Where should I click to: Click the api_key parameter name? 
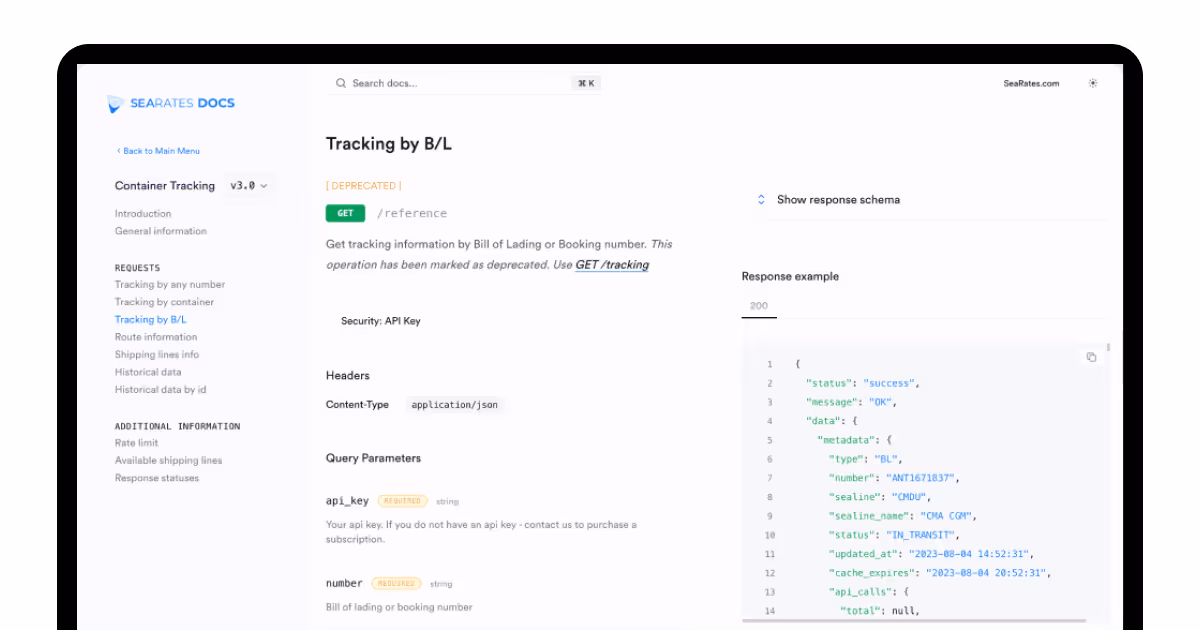click(x=347, y=501)
